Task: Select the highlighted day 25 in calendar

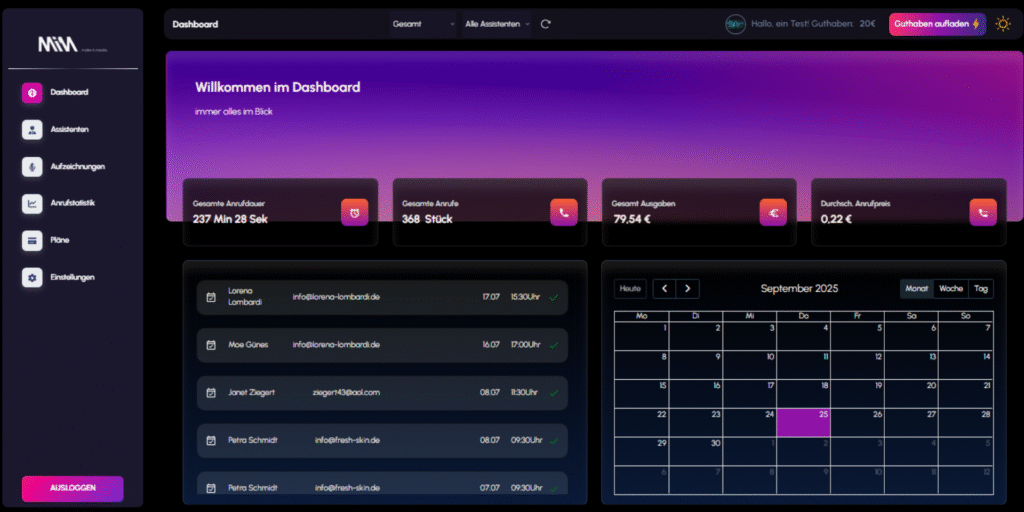Action: pos(803,422)
